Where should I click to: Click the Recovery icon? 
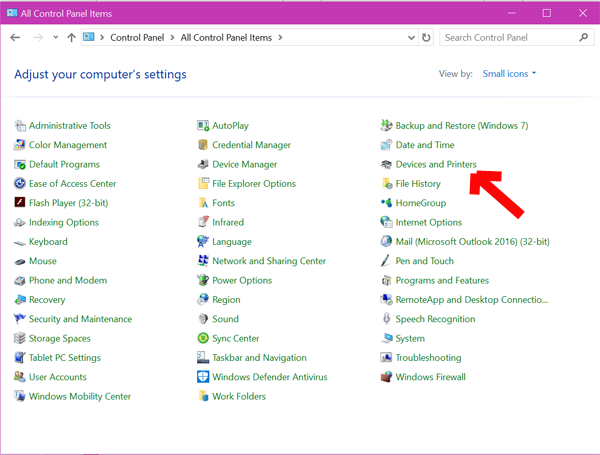pos(20,300)
